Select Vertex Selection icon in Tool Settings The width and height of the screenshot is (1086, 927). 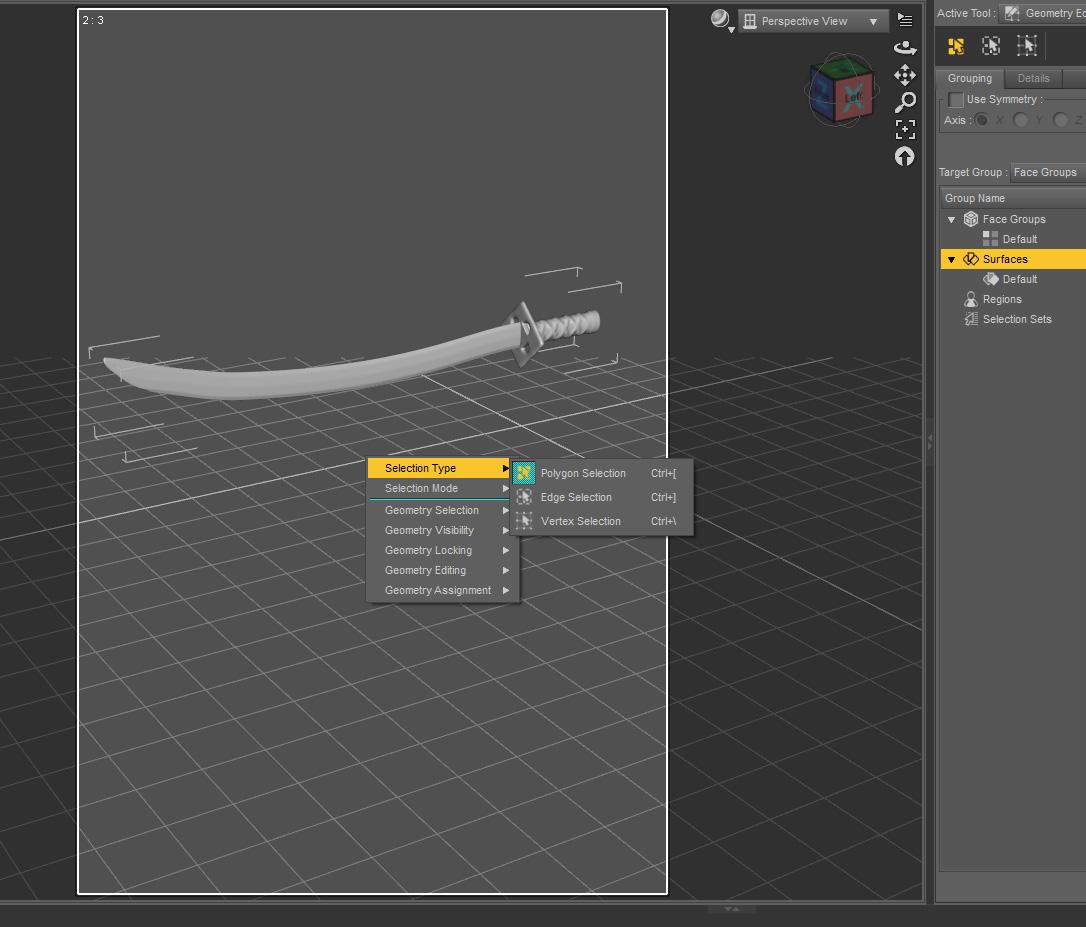1026,46
